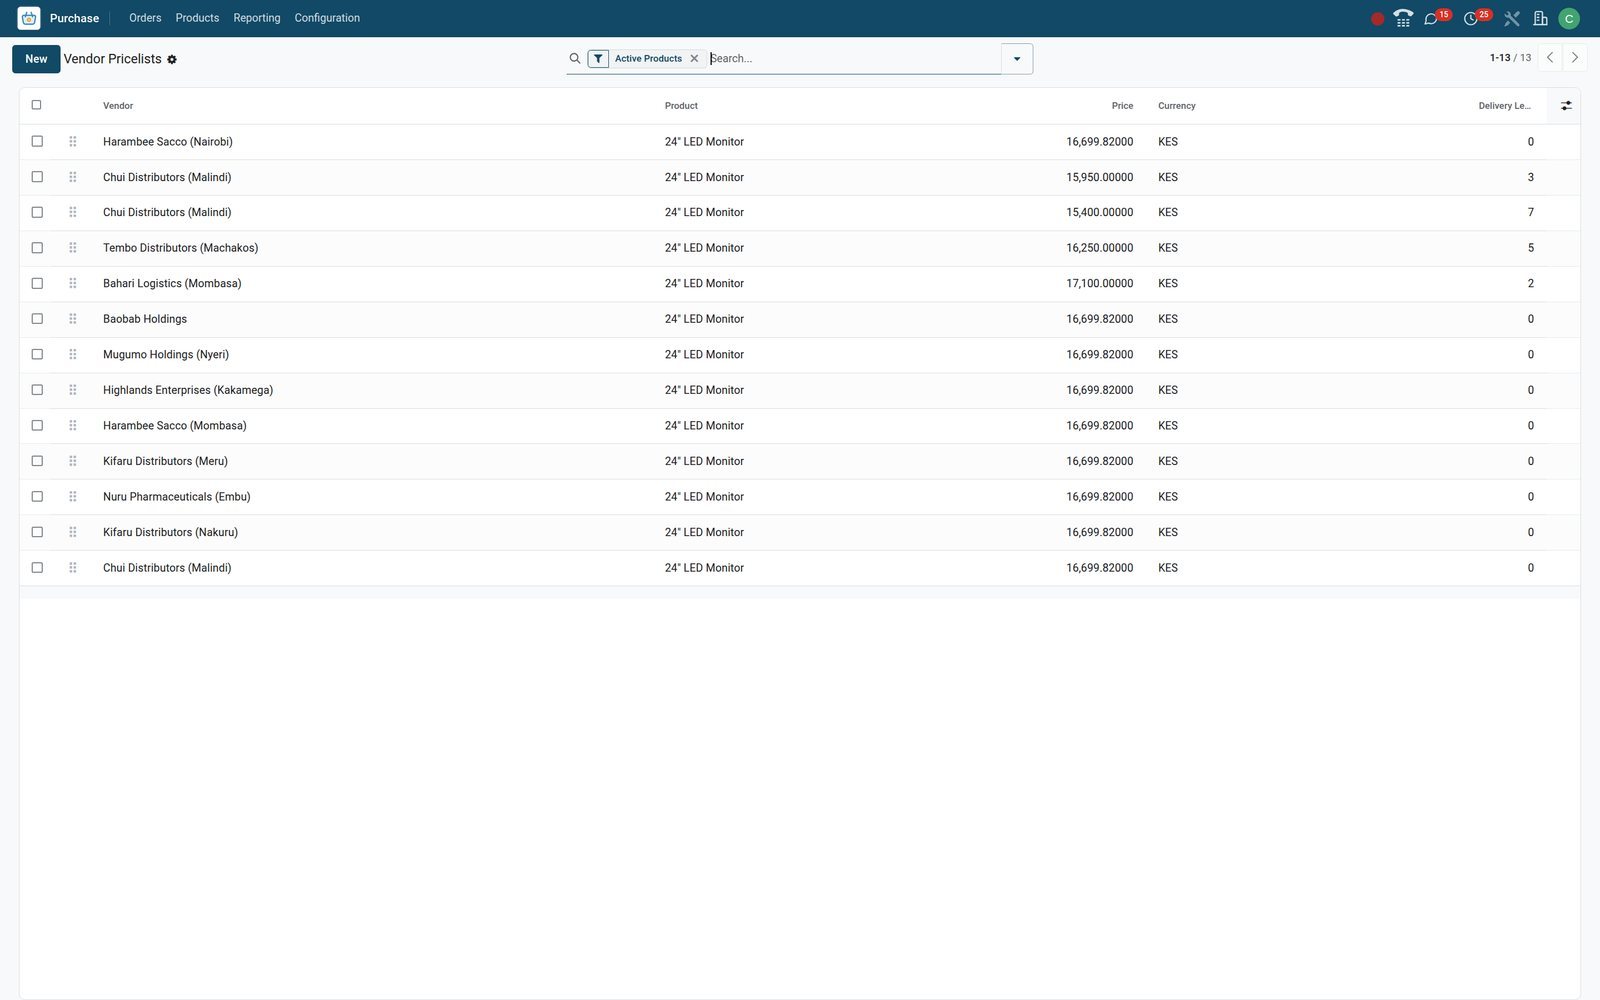The width and height of the screenshot is (1600, 1000).
Task: Open the Configuration menu
Action: click(327, 18)
